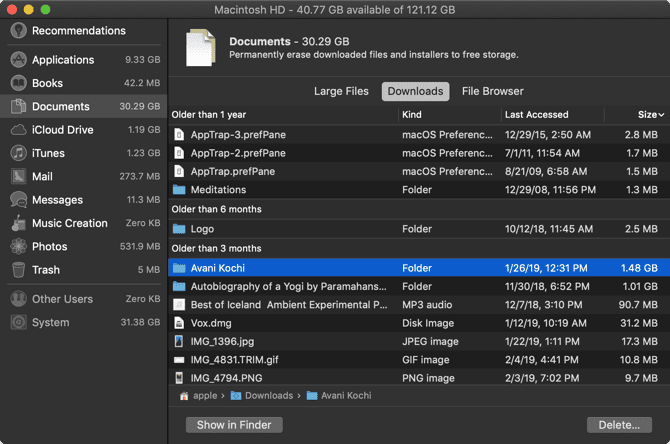Click Avani Kochi in the path bar
This screenshot has width=670, height=444.
[x=339, y=396]
